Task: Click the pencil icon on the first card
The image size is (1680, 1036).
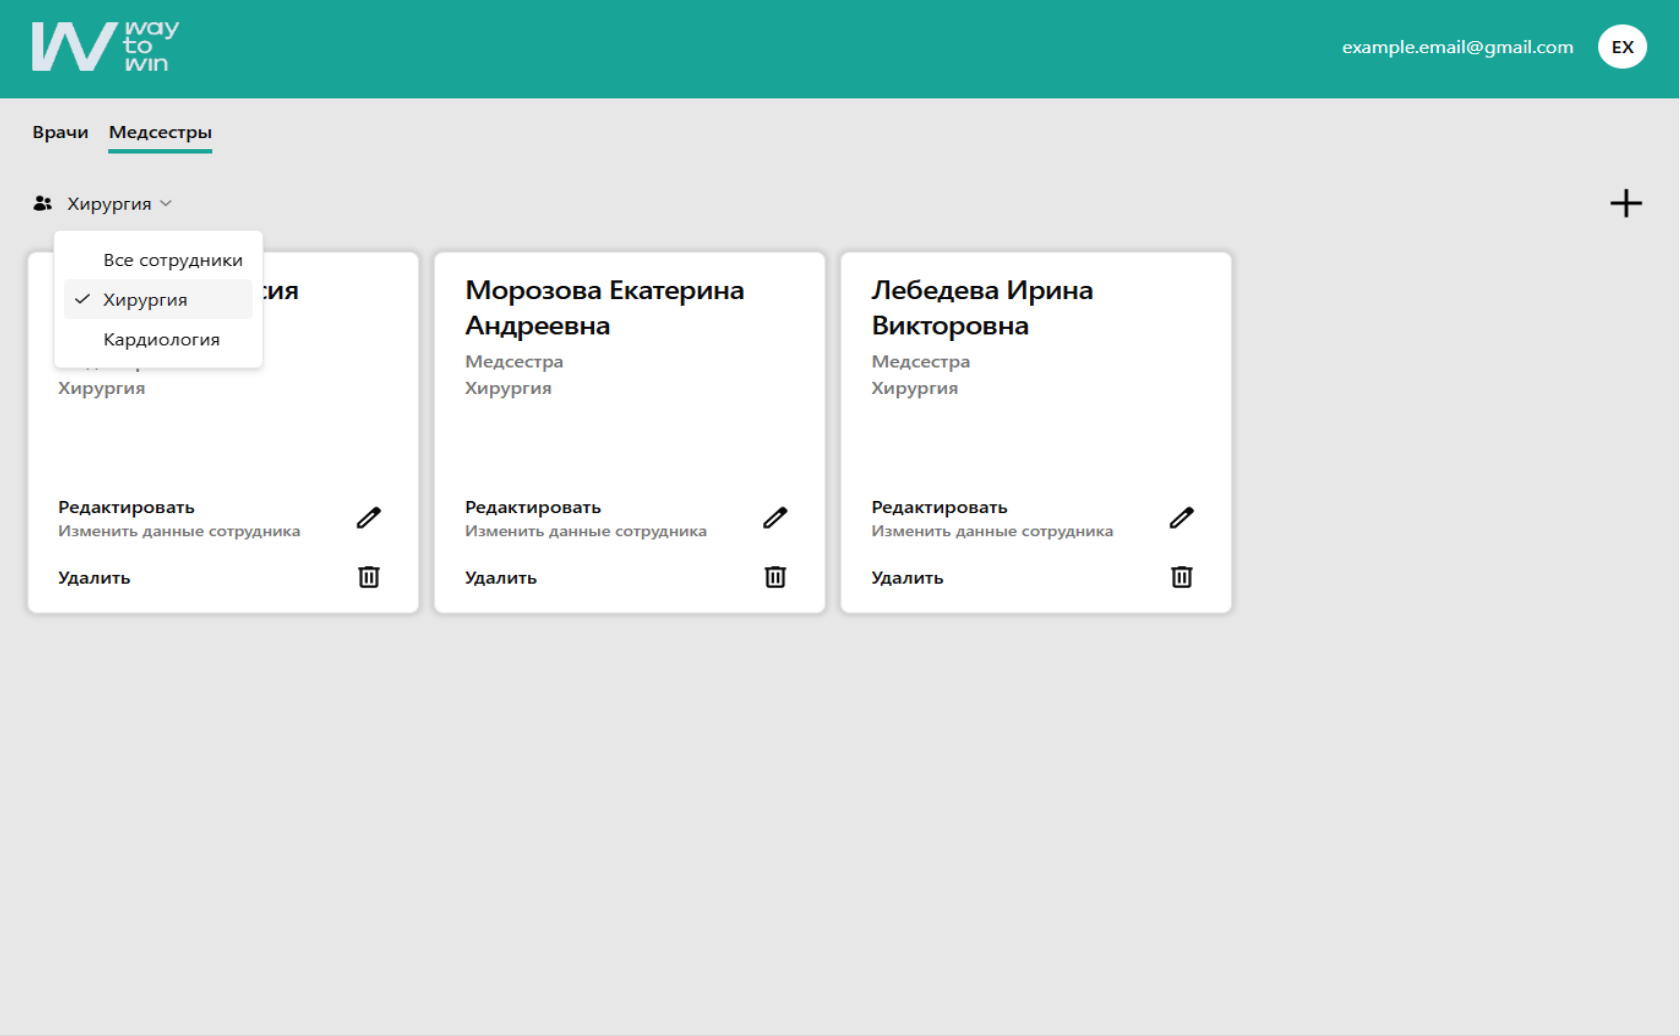Action: tap(369, 517)
